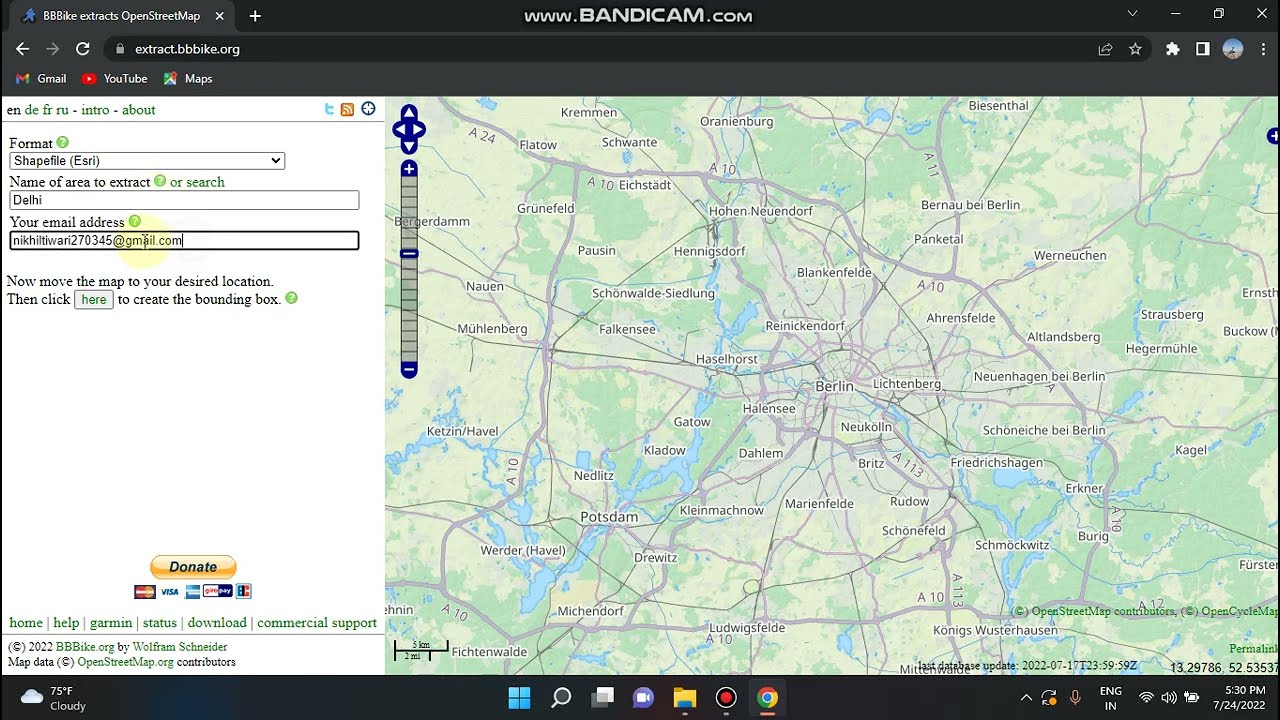Click the map zoom slider handle
This screenshot has height=720, width=1280.
[409, 254]
